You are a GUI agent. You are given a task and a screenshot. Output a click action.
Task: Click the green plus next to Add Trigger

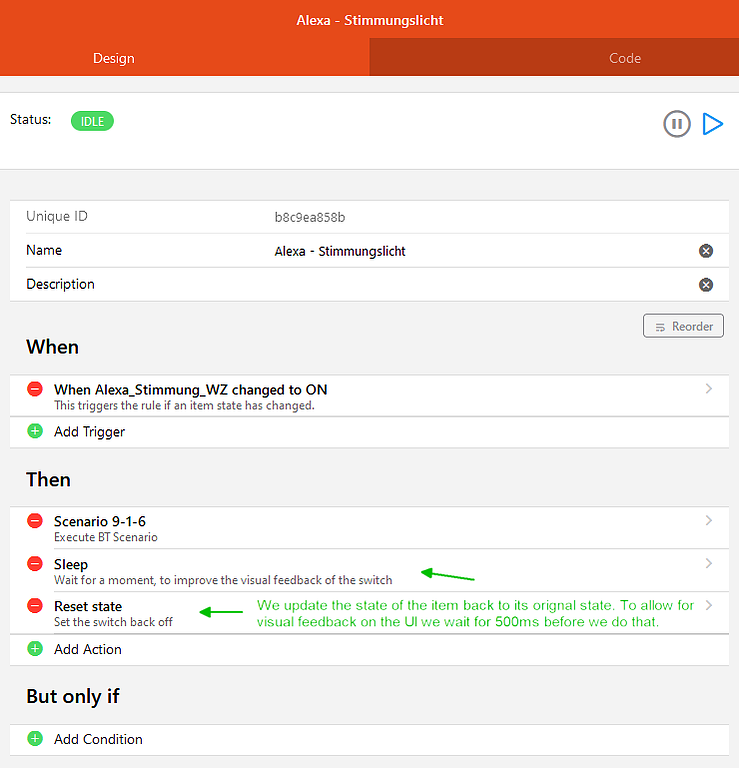tap(35, 432)
